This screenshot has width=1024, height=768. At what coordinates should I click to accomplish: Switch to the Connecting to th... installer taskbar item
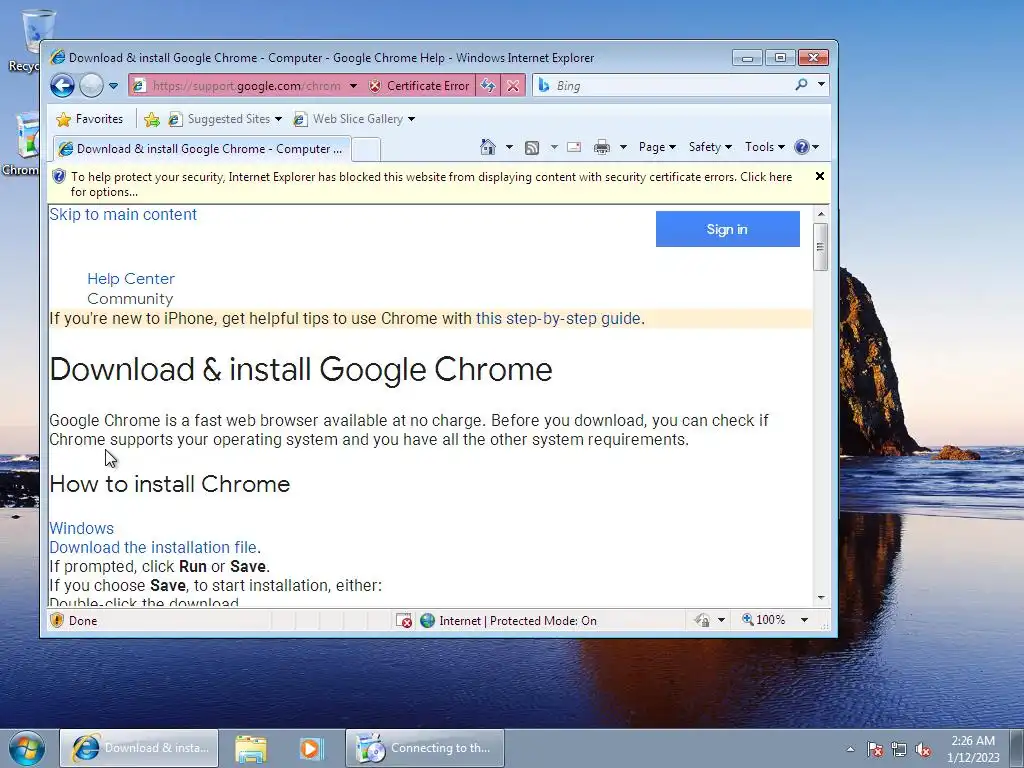coord(424,748)
